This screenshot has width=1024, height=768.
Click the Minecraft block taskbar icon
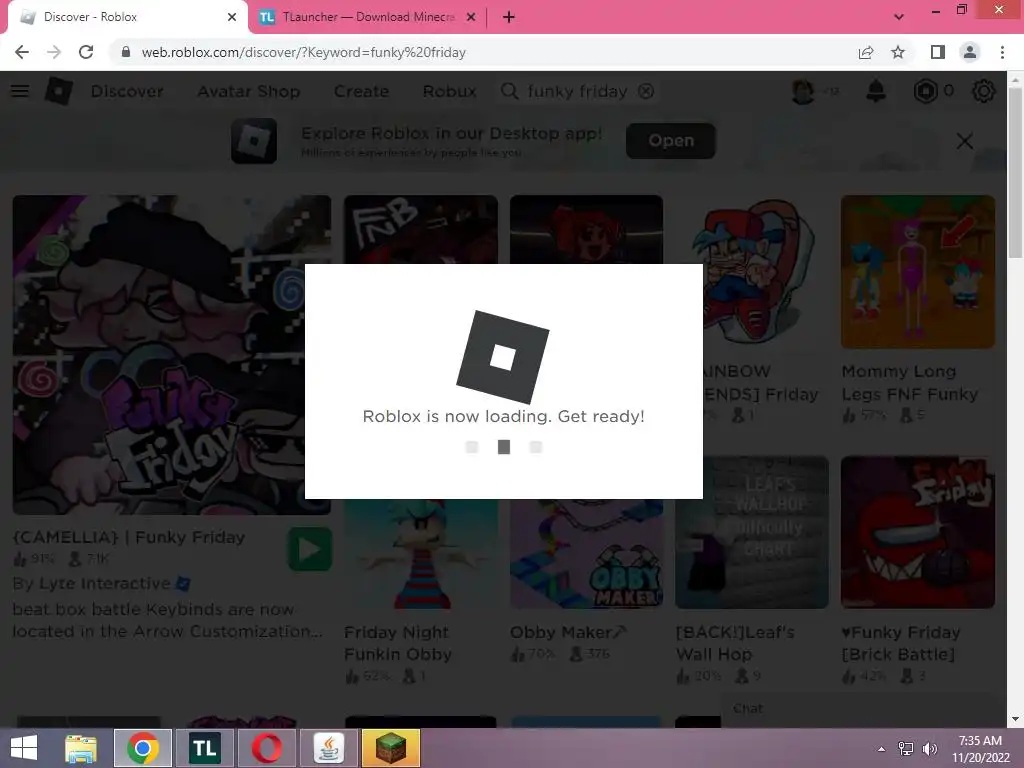pos(391,748)
